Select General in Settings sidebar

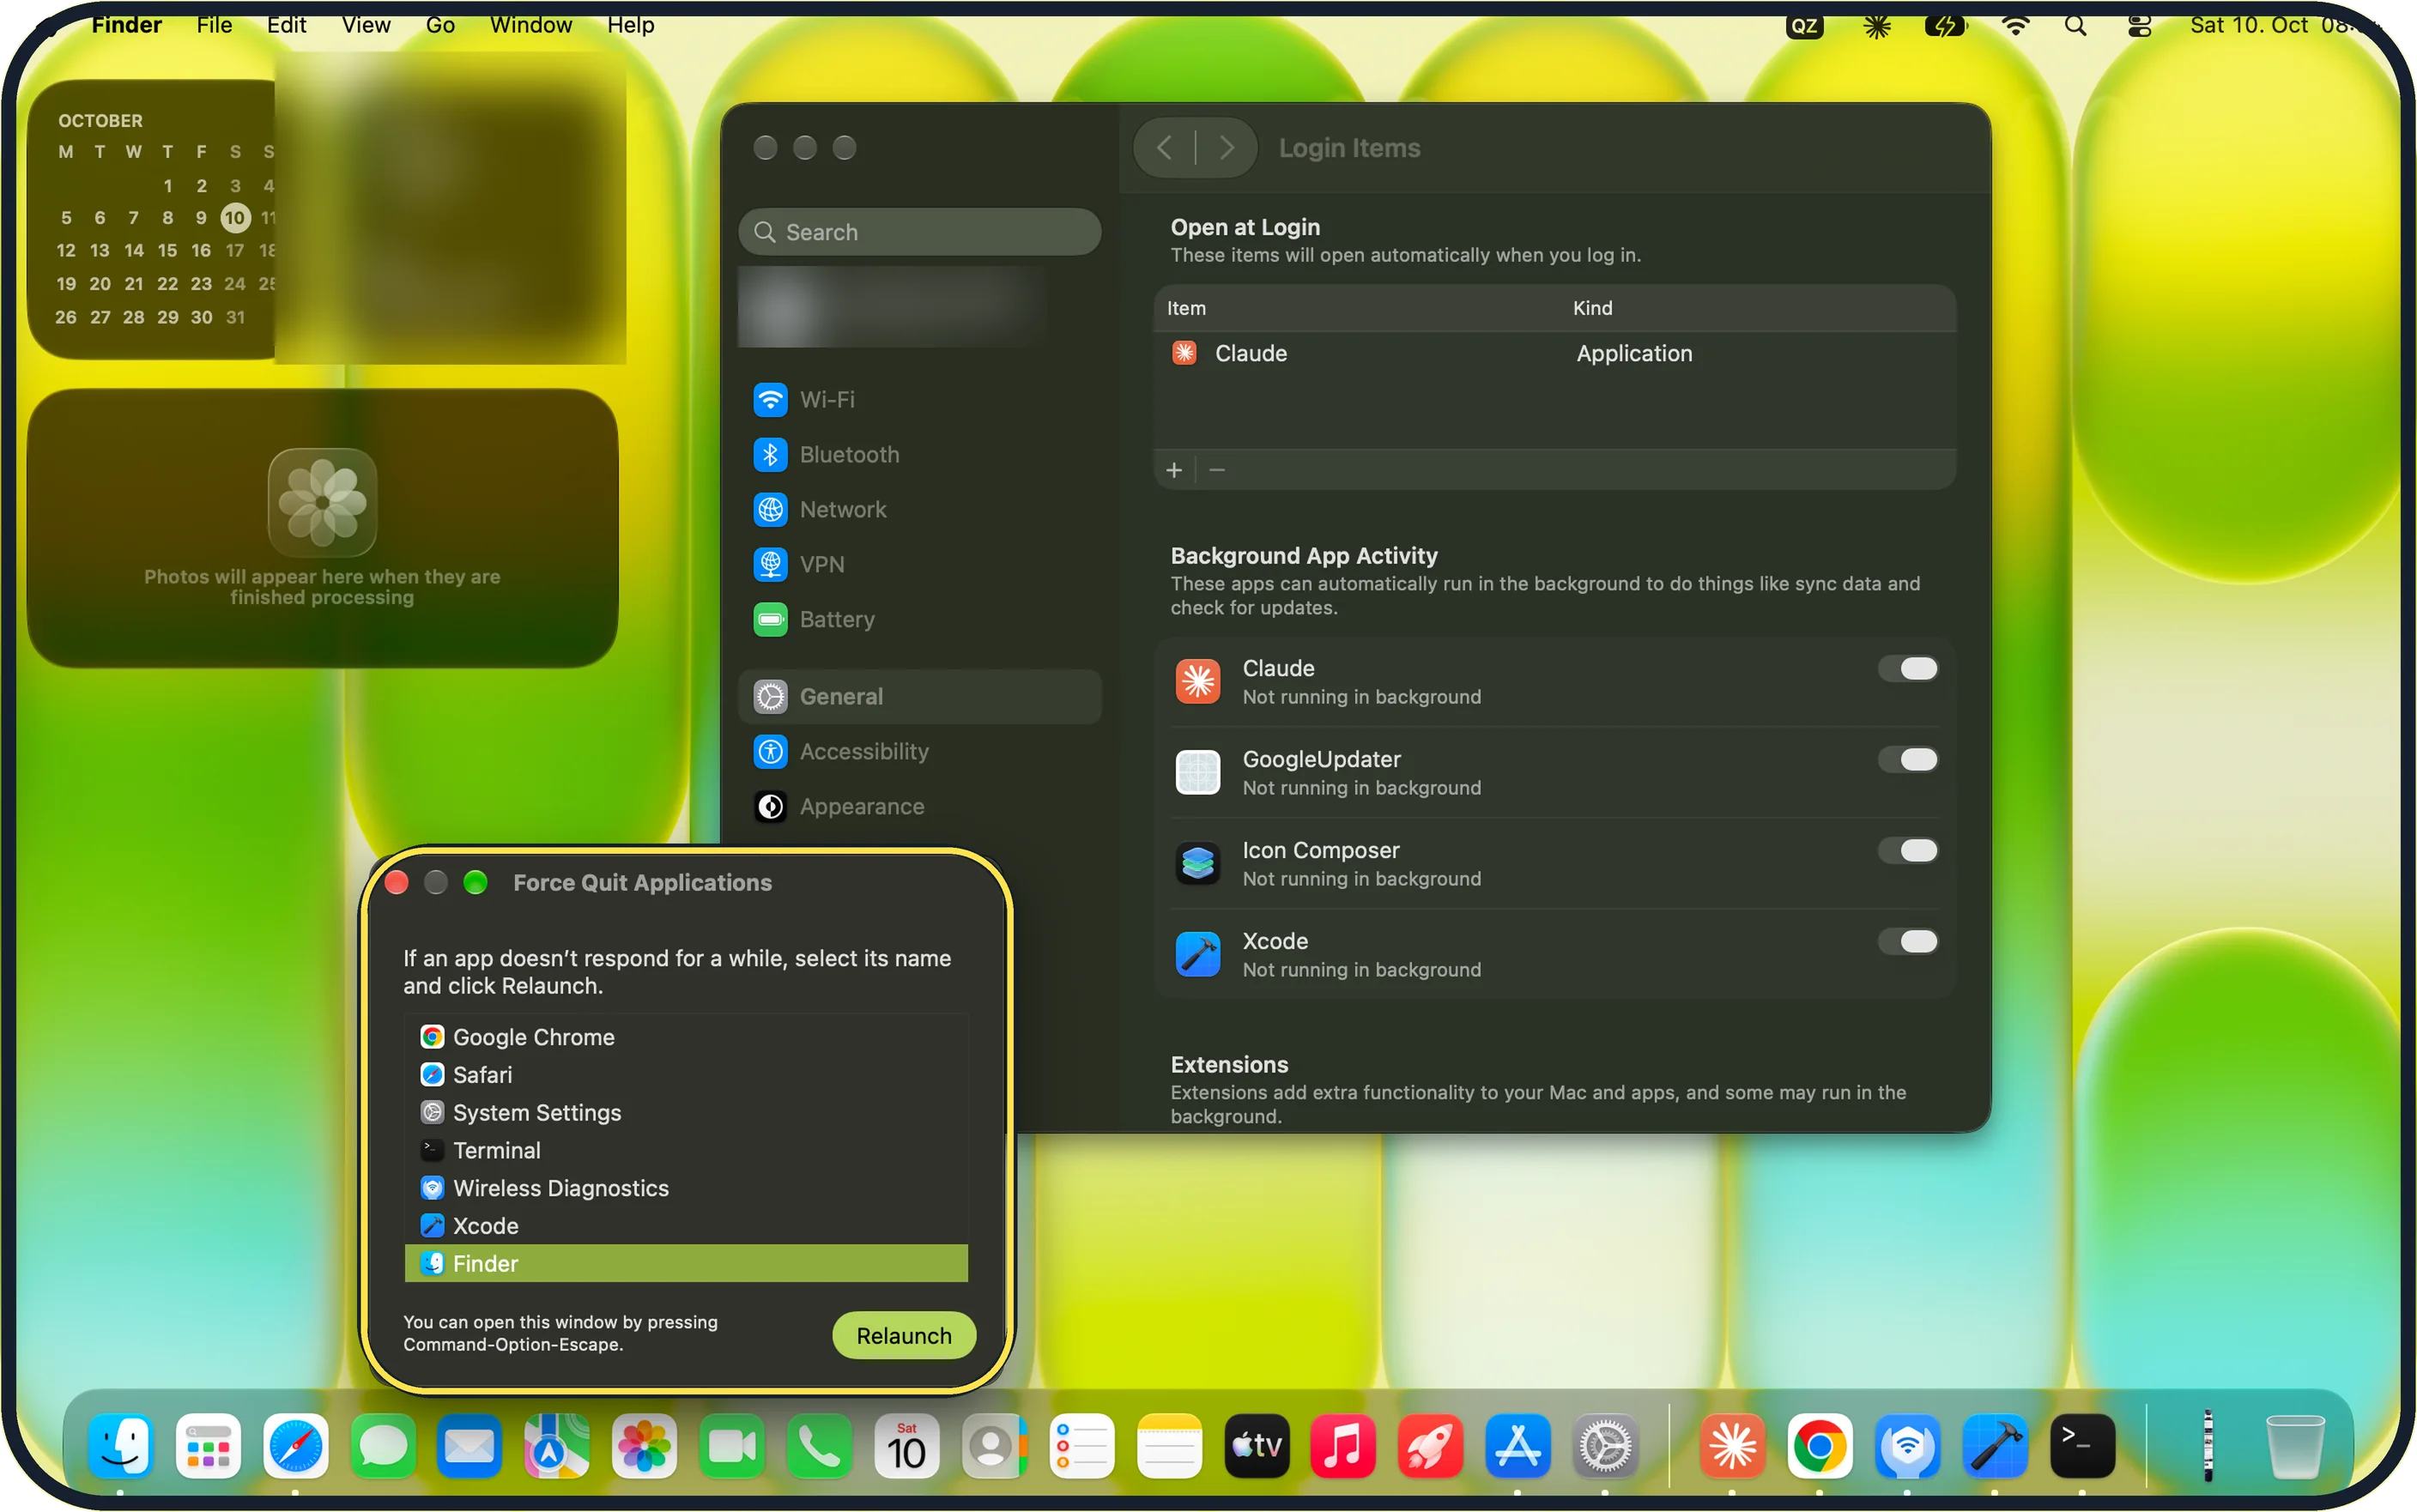920,697
